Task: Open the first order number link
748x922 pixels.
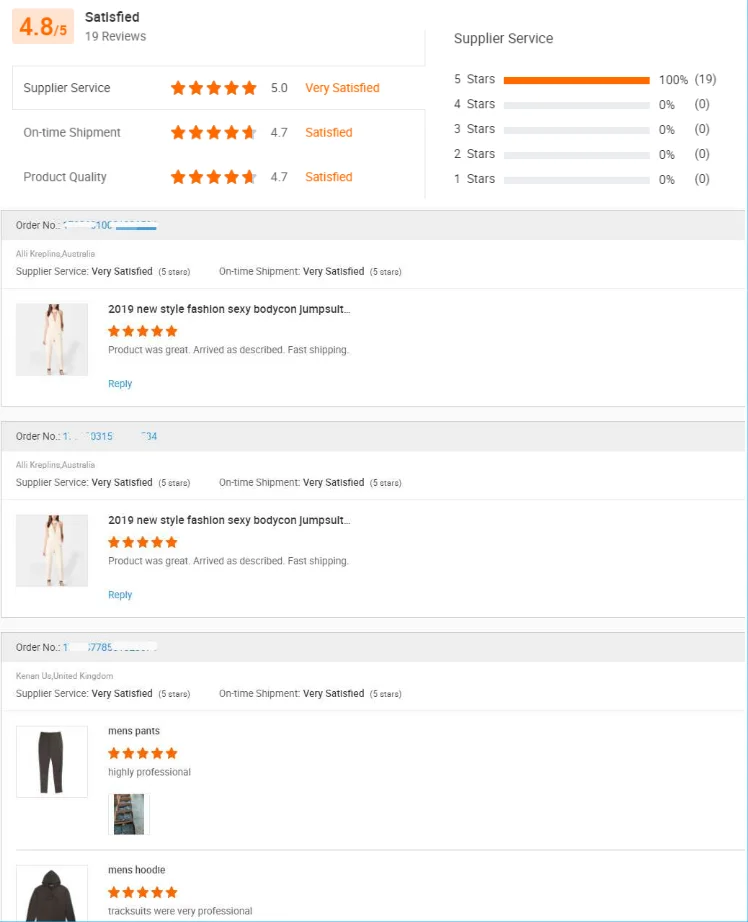Action: click(110, 225)
